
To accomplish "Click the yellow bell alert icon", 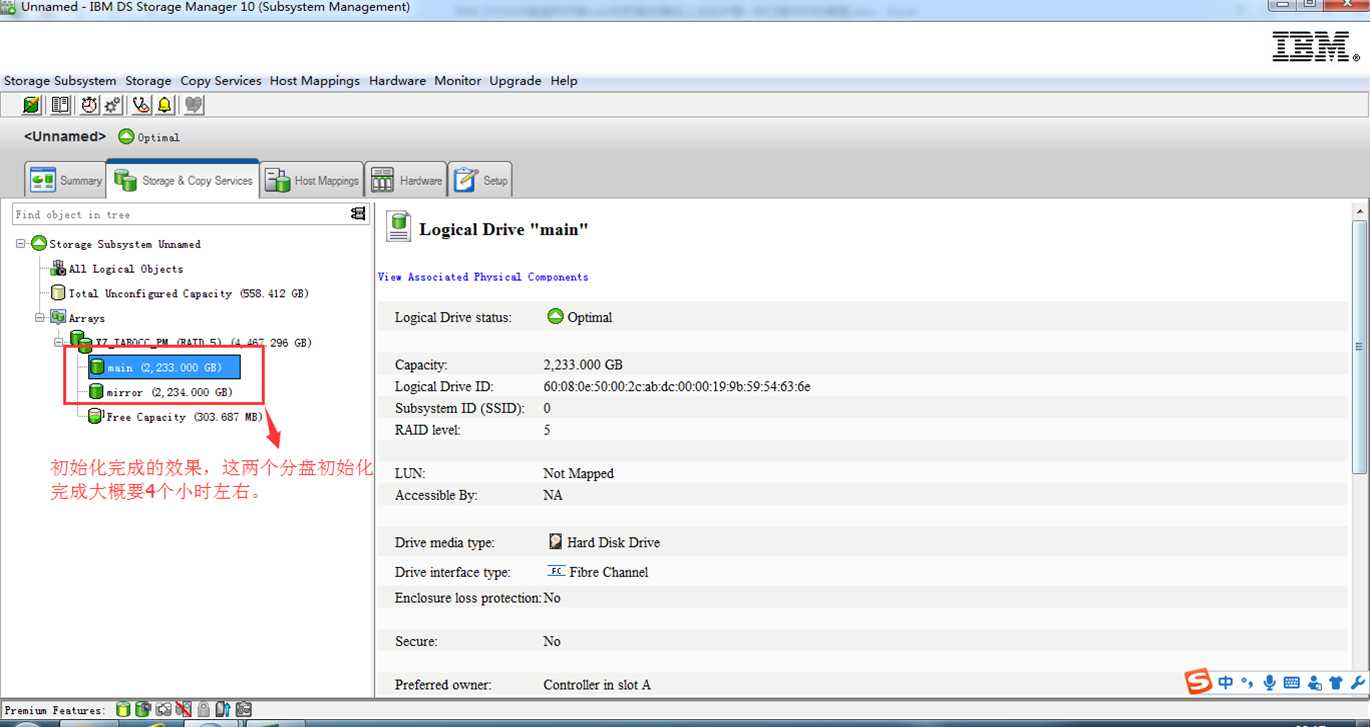I will pyautogui.click(x=165, y=105).
